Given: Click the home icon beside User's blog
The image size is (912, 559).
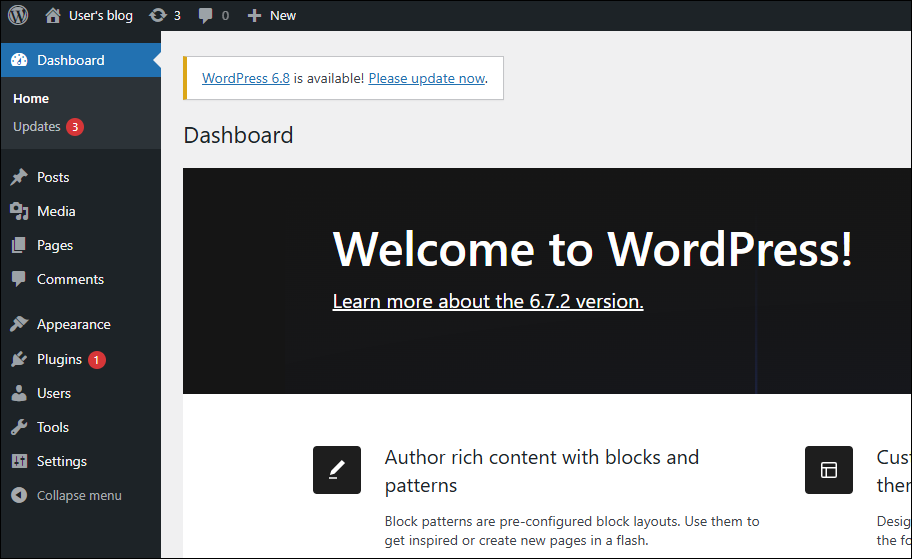Looking at the screenshot, I should pos(53,15).
